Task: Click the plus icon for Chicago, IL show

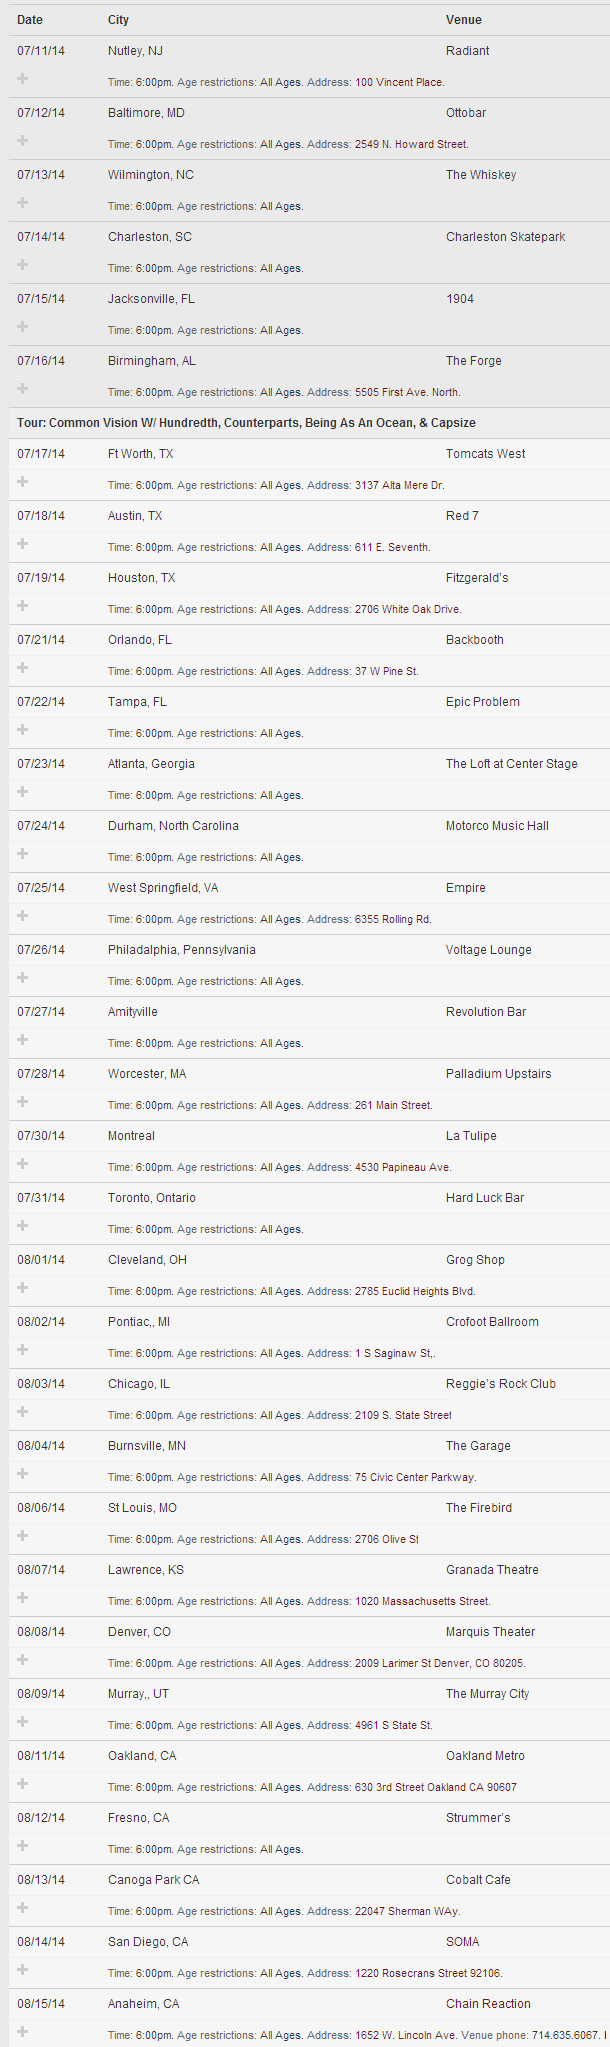Action: [23, 1413]
